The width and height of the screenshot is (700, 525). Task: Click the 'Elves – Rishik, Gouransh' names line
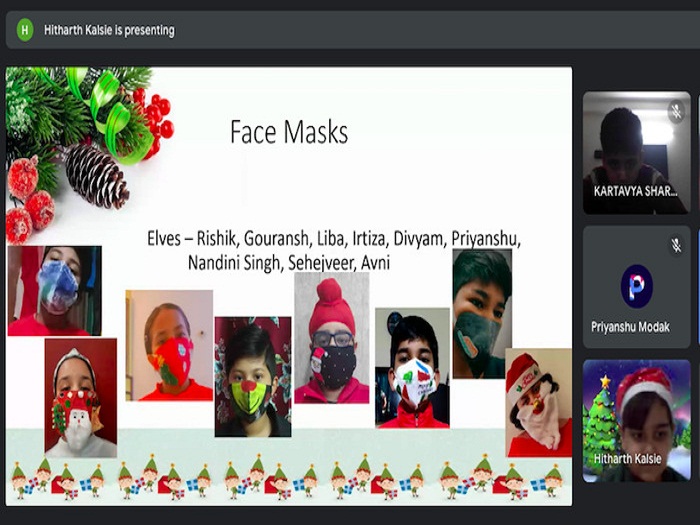coord(334,238)
